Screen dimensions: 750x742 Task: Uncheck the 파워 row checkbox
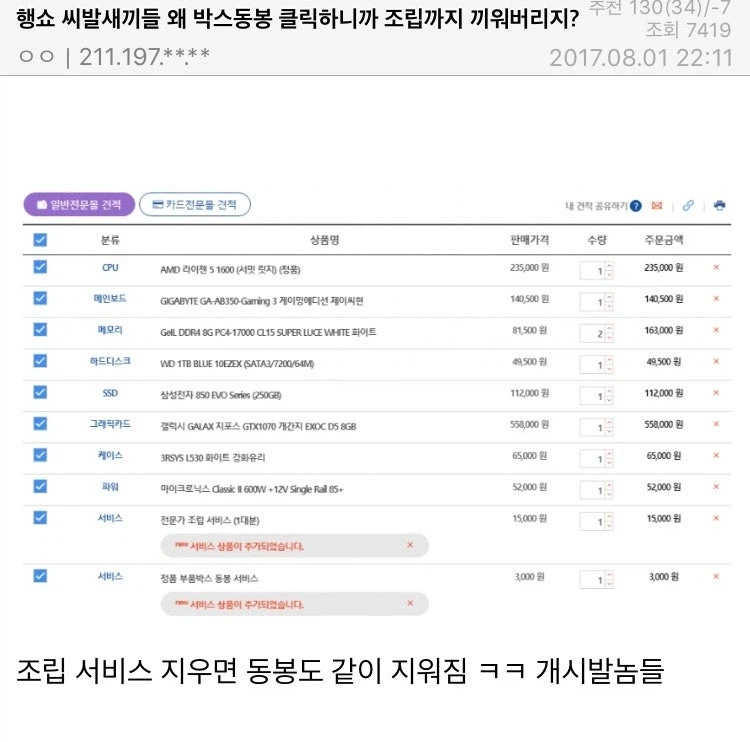click(40, 487)
